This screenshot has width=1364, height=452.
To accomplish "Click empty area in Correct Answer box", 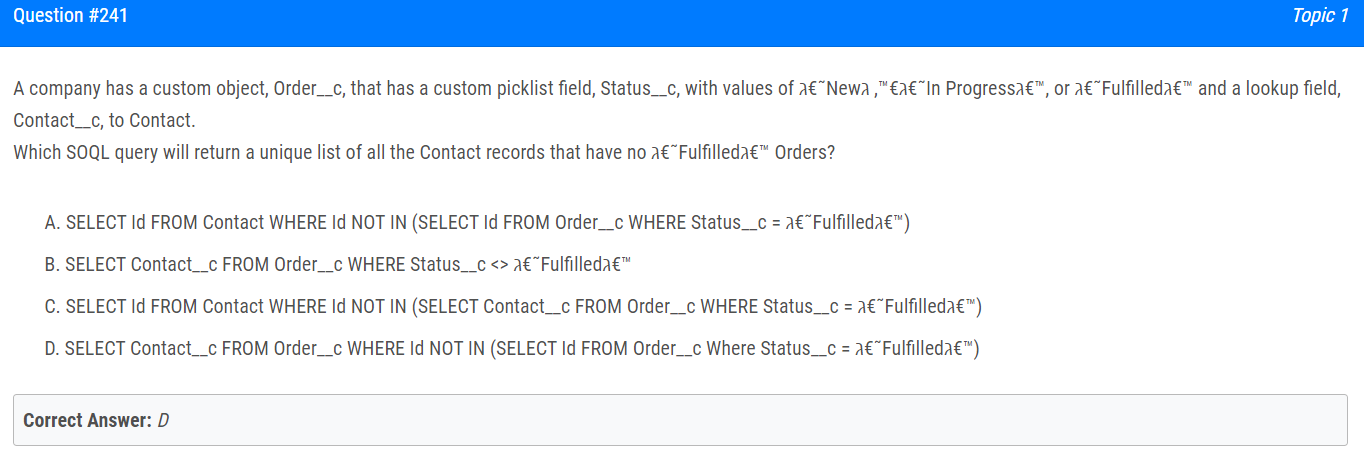I will coord(760,420).
